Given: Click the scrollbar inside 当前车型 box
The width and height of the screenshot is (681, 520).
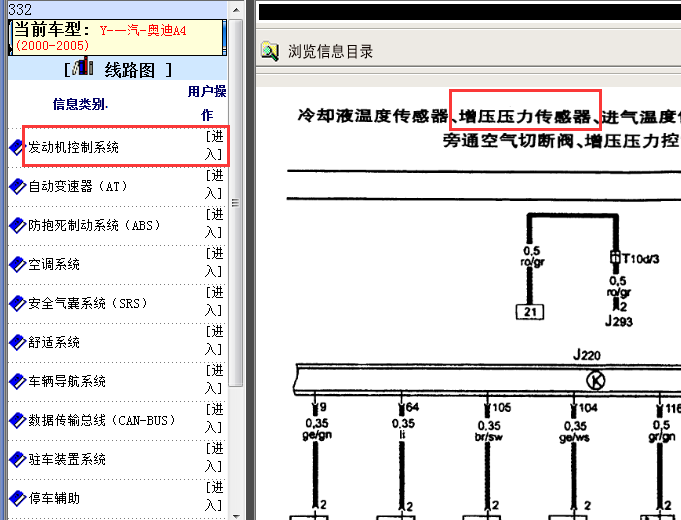Looking at the screenshot, I should click(x=225, y=37).
